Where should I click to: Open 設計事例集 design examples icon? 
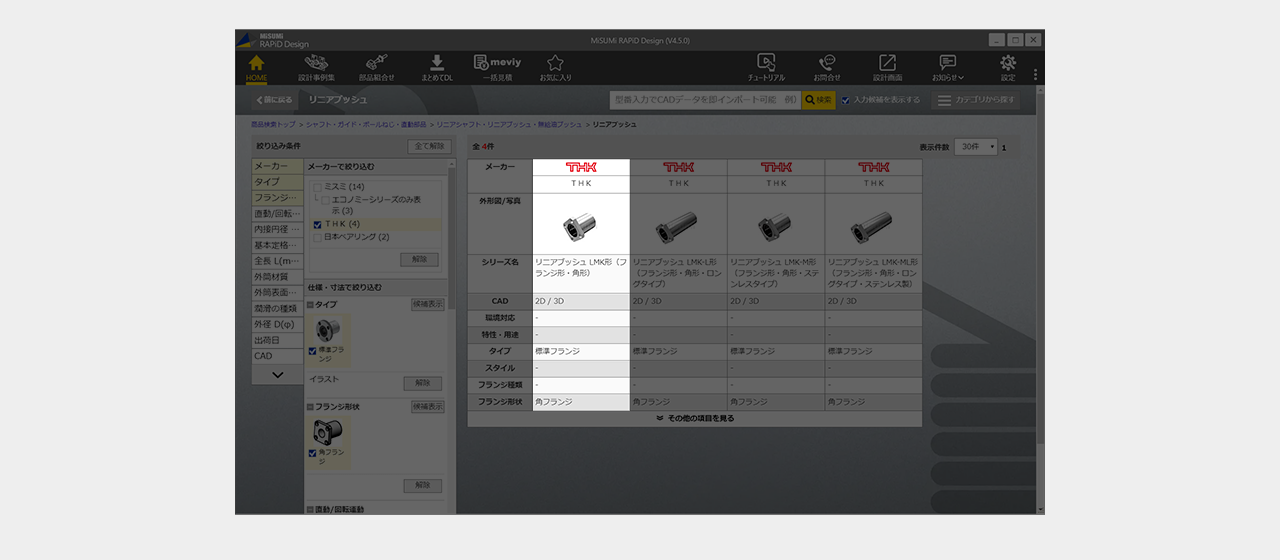[316, 67]
